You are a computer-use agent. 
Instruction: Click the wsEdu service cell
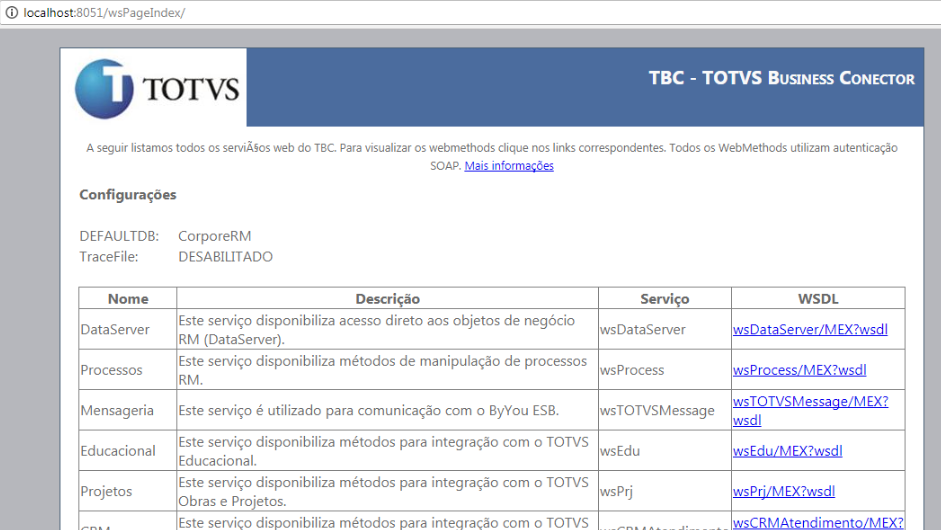pyautogui.click(x=664, y=451)
